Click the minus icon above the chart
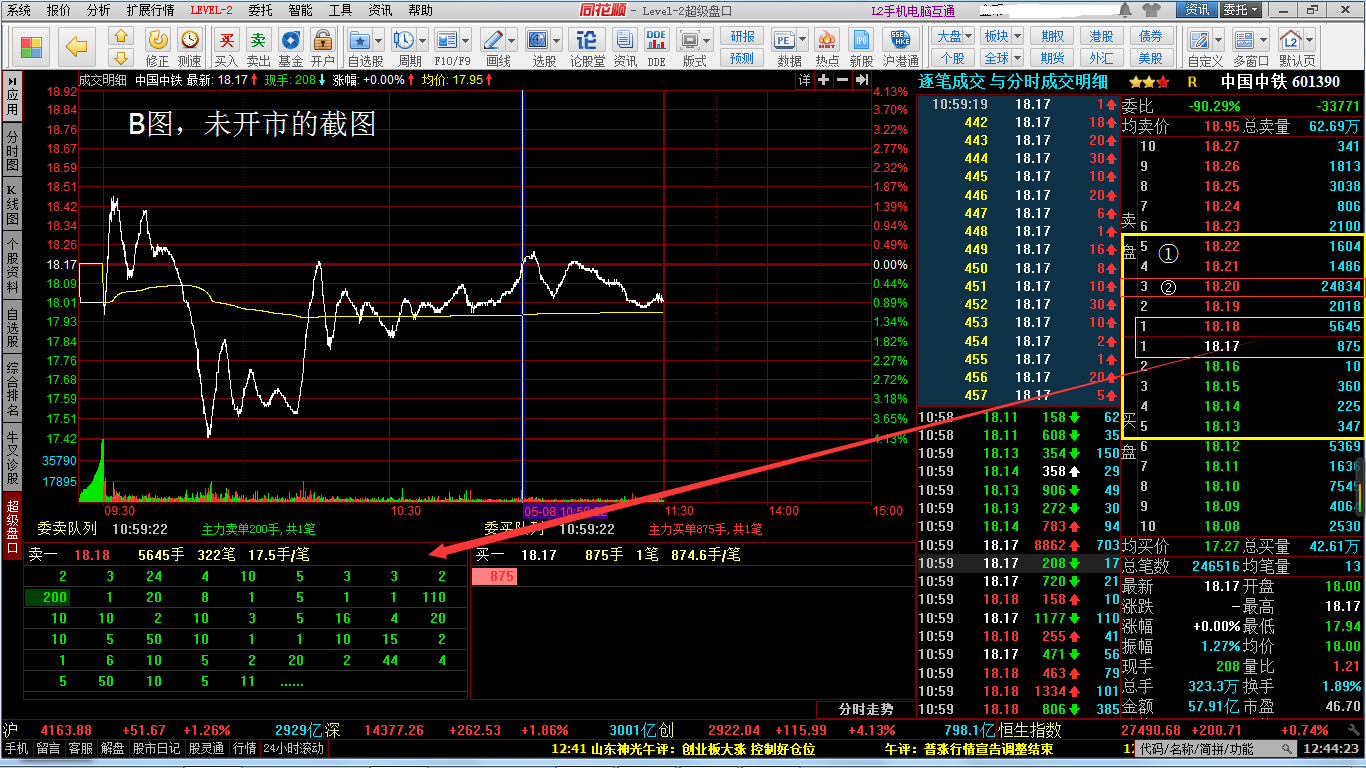 841,80
